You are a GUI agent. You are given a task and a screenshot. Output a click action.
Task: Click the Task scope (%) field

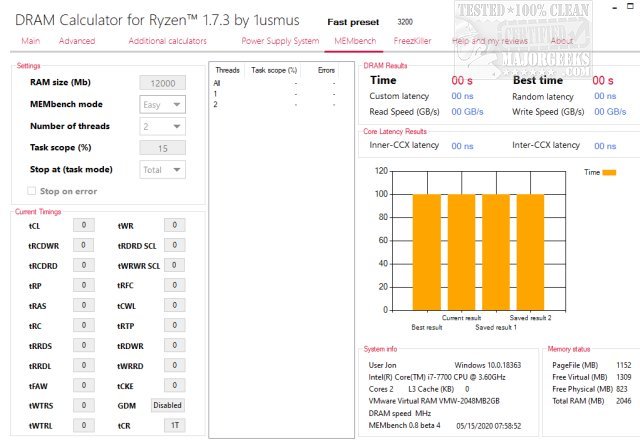[162, 148]
